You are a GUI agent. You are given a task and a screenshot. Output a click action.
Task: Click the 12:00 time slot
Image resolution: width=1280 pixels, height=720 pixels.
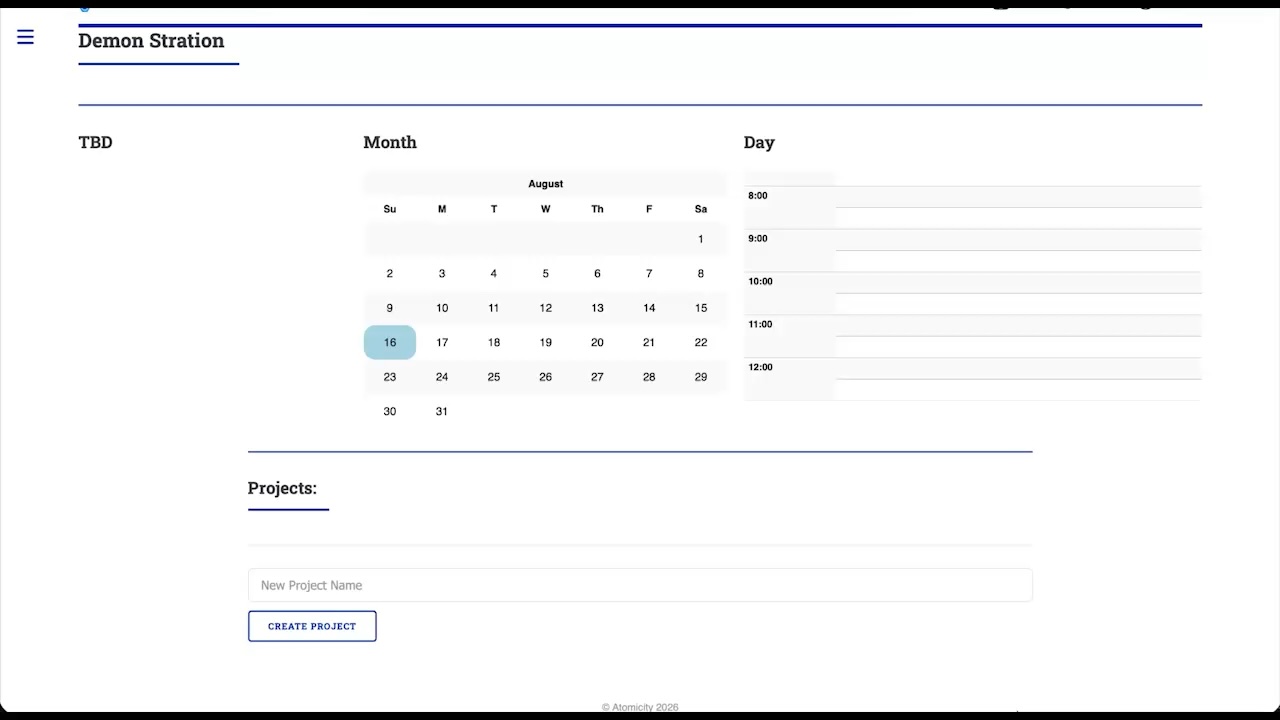tap(972, 369)
